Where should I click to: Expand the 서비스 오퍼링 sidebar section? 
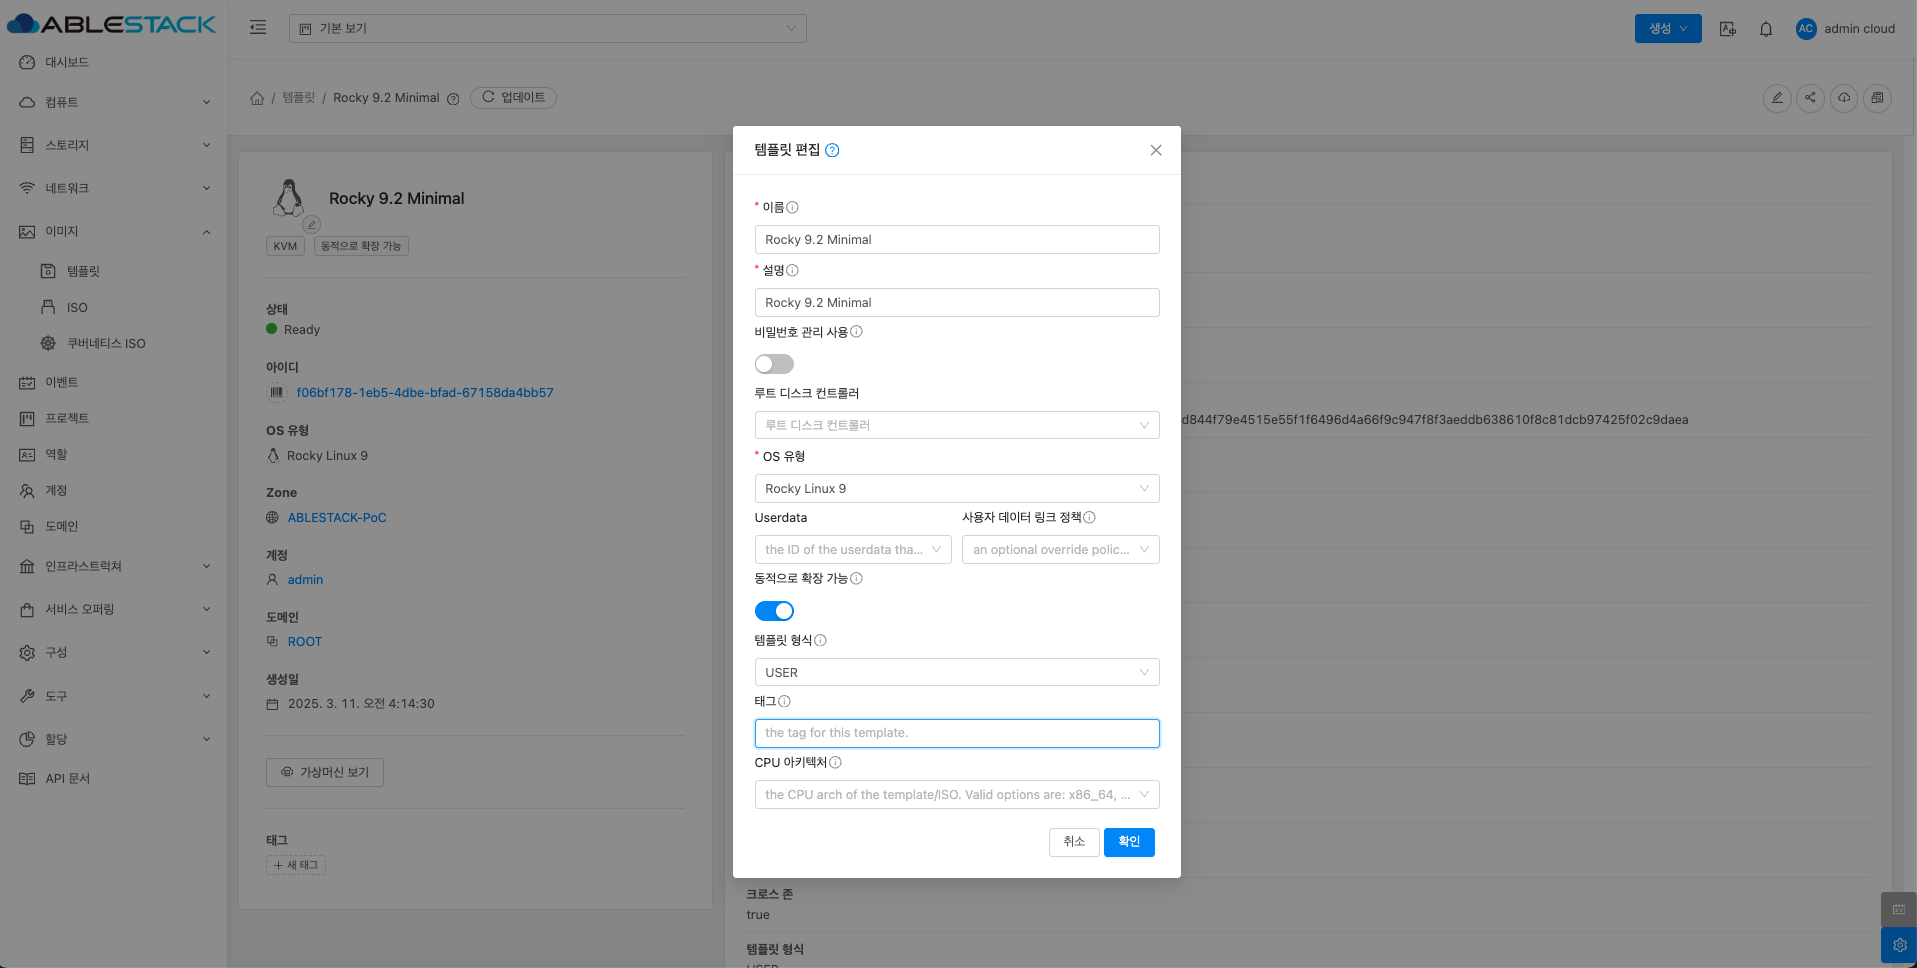[x=114, y=609]
